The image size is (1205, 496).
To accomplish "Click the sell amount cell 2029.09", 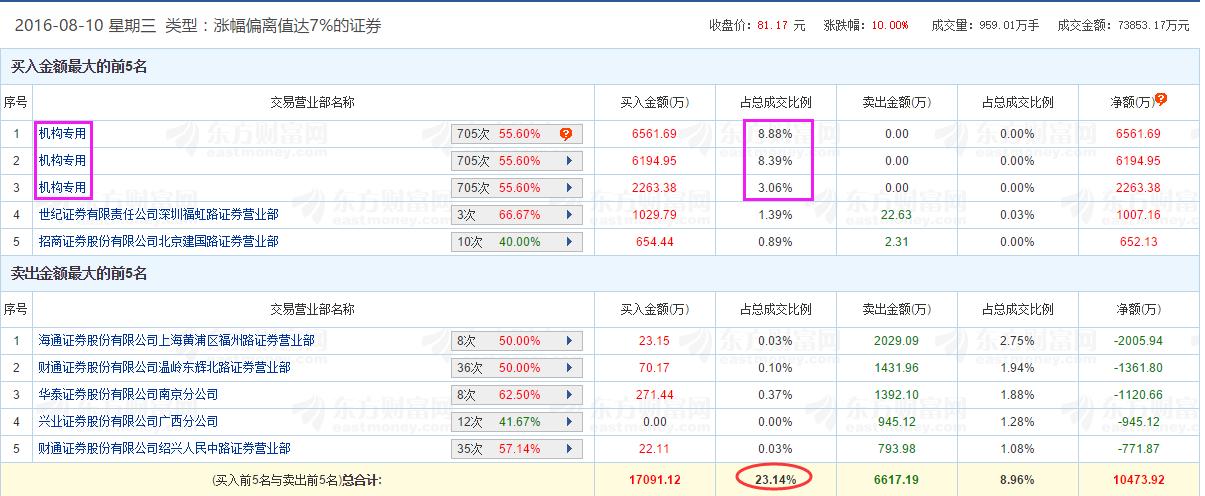I will [x=896, y=340].
